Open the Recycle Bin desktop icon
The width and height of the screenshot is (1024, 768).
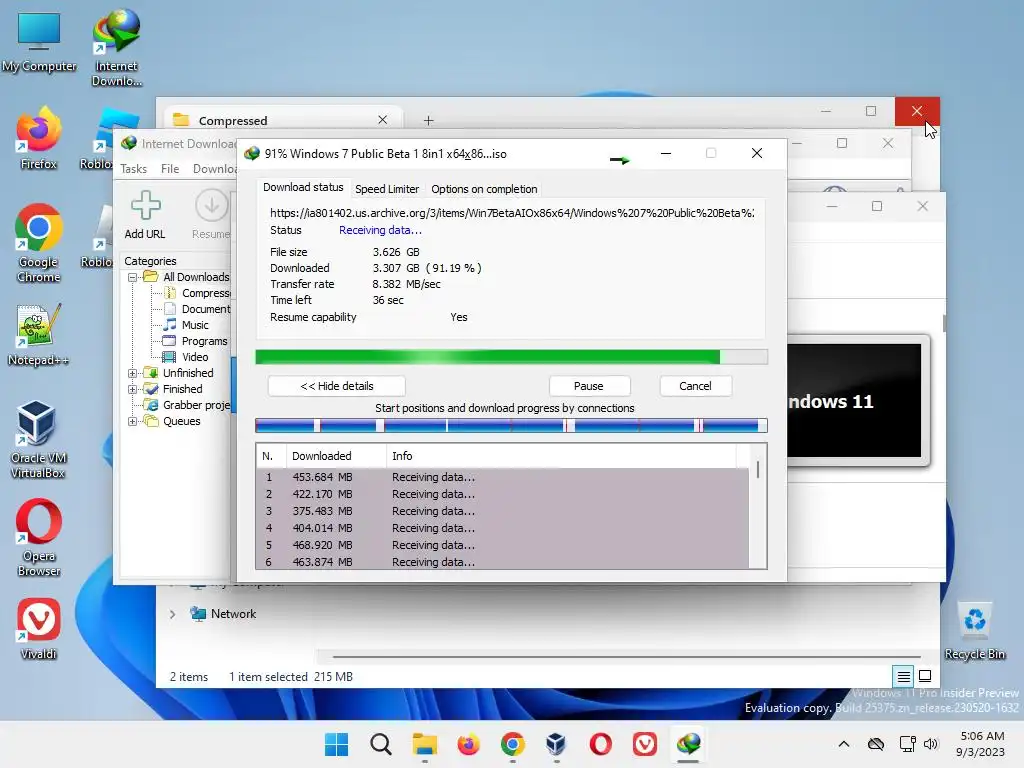974,629
